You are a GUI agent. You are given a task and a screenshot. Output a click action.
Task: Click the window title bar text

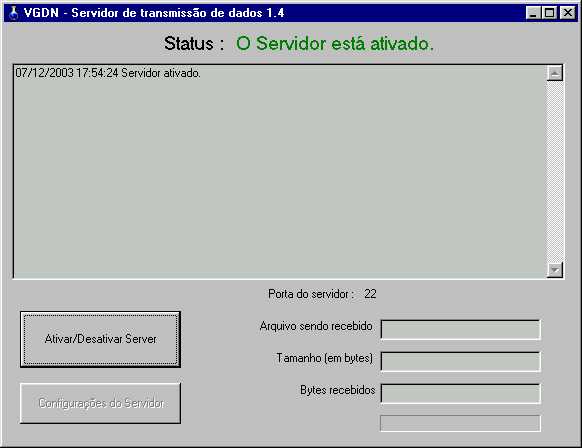click(x=154, y=13)
